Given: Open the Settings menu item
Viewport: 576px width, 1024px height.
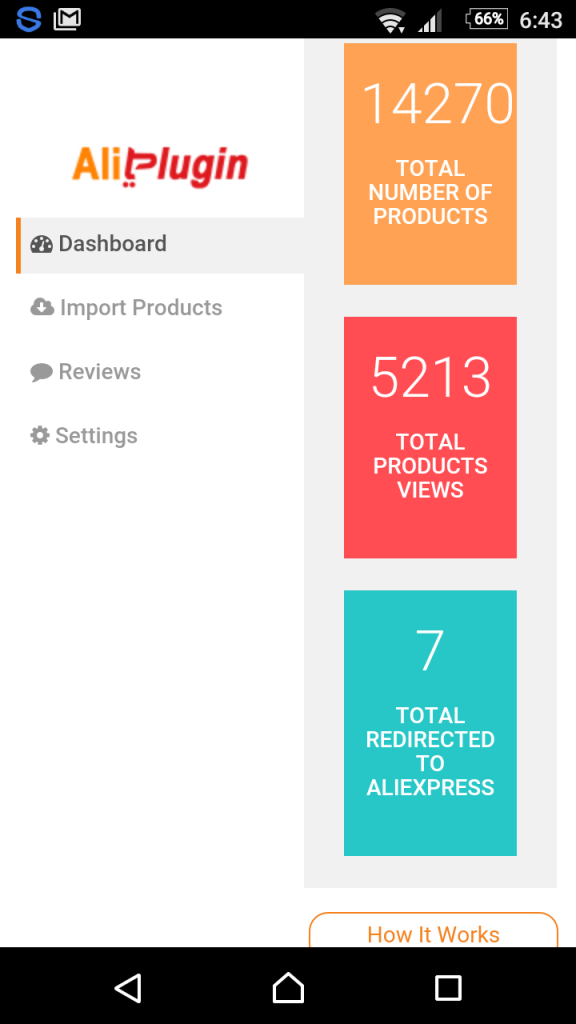Looking at the screenshot, I should 160,436.
